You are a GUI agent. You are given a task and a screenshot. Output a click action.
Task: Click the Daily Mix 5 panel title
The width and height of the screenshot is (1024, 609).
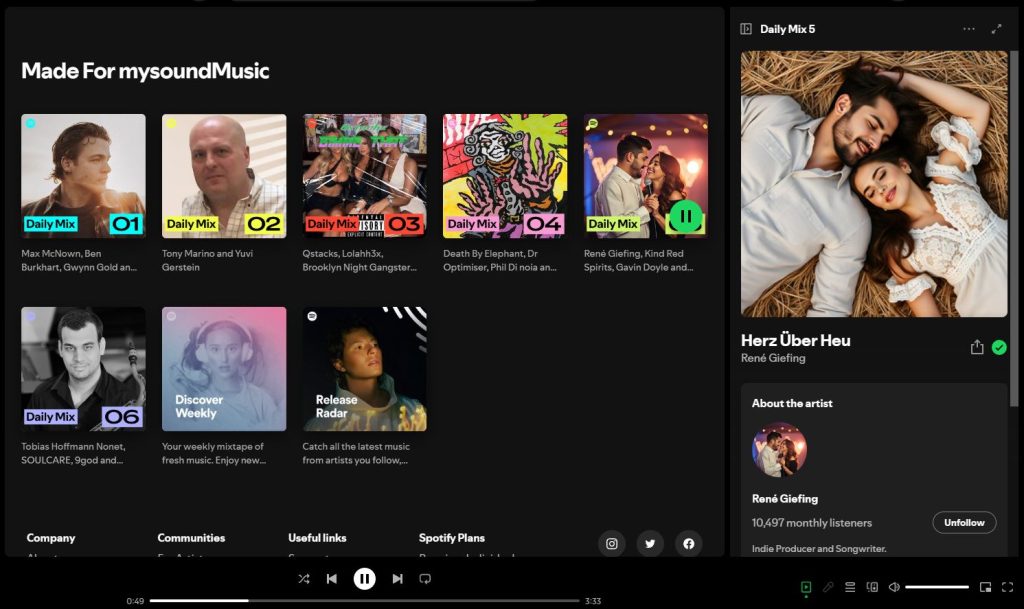pos(788,29)
